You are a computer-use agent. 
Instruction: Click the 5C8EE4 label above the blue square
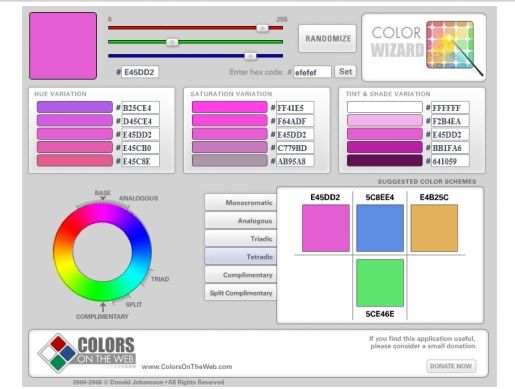pos(380,197)
